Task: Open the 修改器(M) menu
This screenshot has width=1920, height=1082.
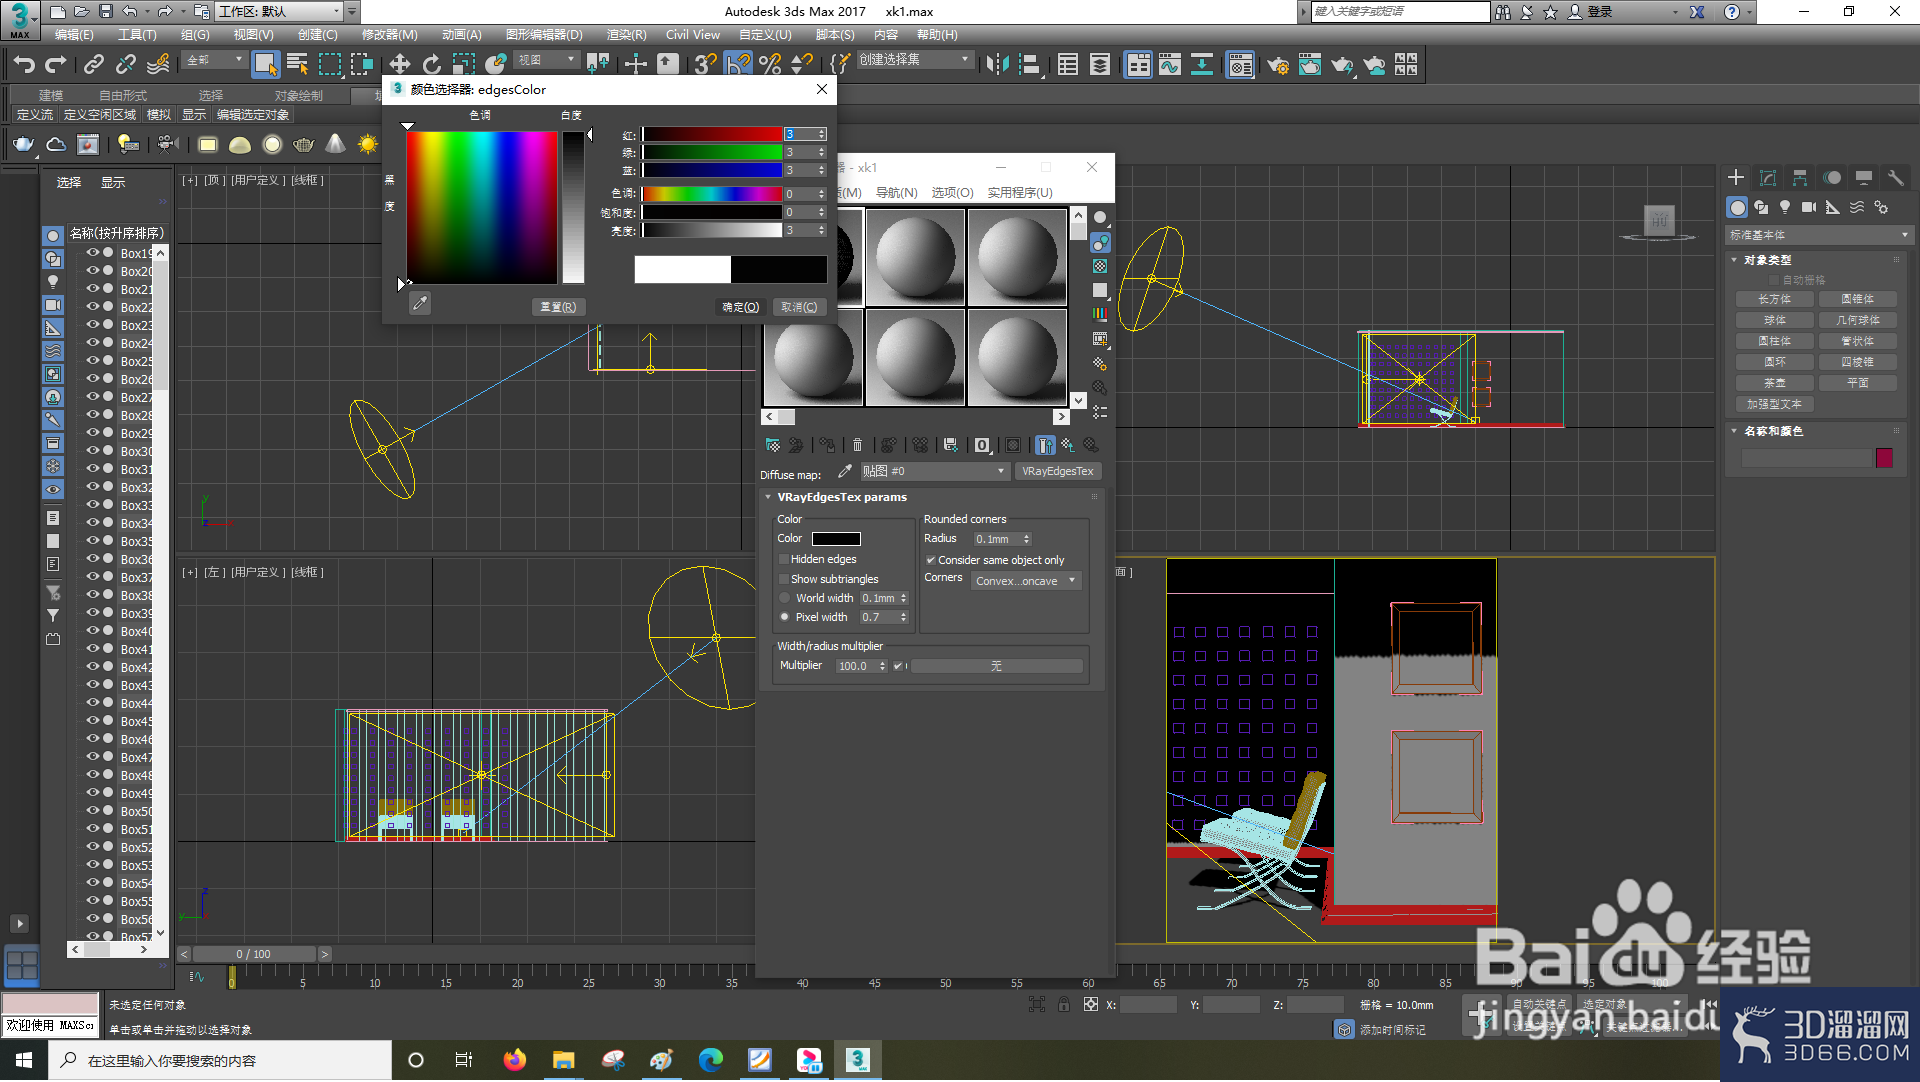Action: coord(389,35)
